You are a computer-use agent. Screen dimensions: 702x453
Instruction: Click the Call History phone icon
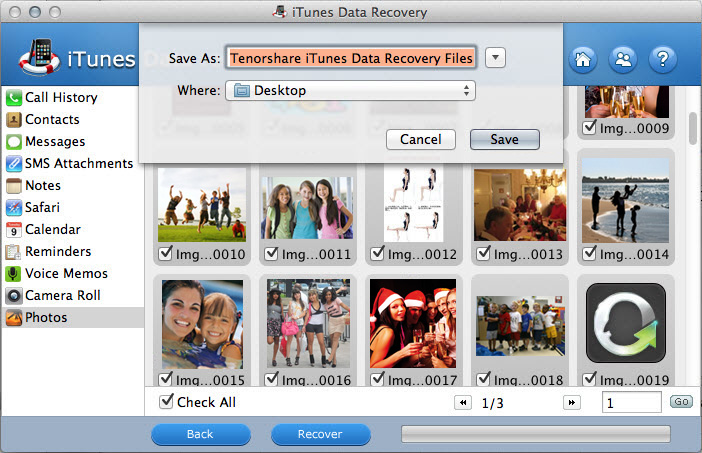pyautogui.click(x=14, y=98)
